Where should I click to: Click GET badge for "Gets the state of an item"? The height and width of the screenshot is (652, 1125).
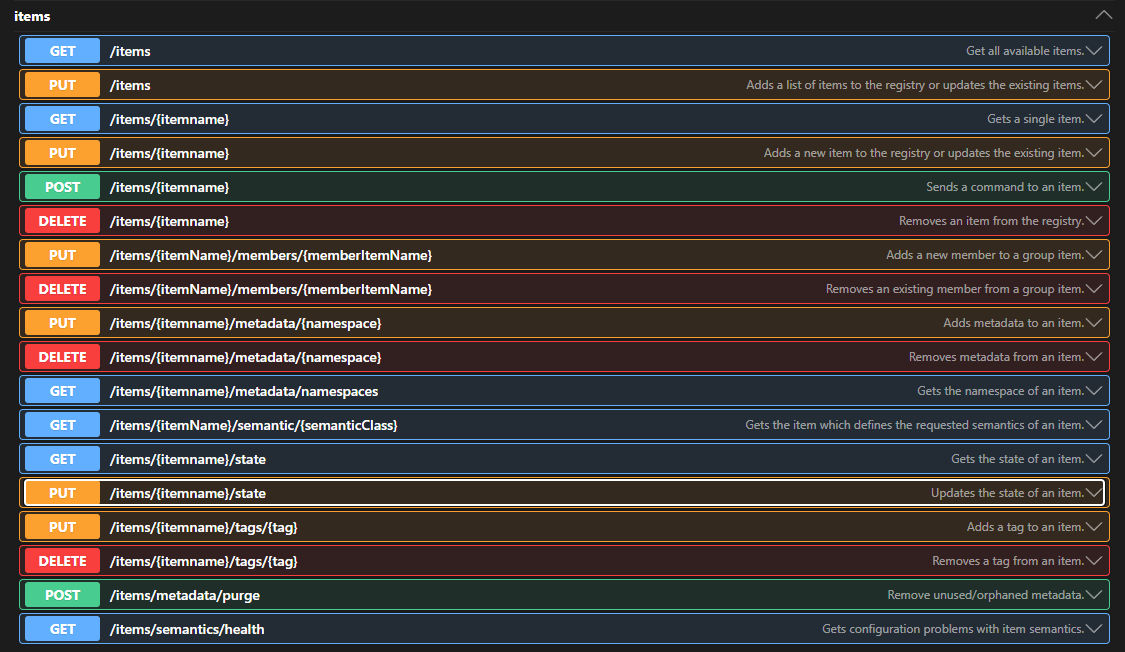62,459
